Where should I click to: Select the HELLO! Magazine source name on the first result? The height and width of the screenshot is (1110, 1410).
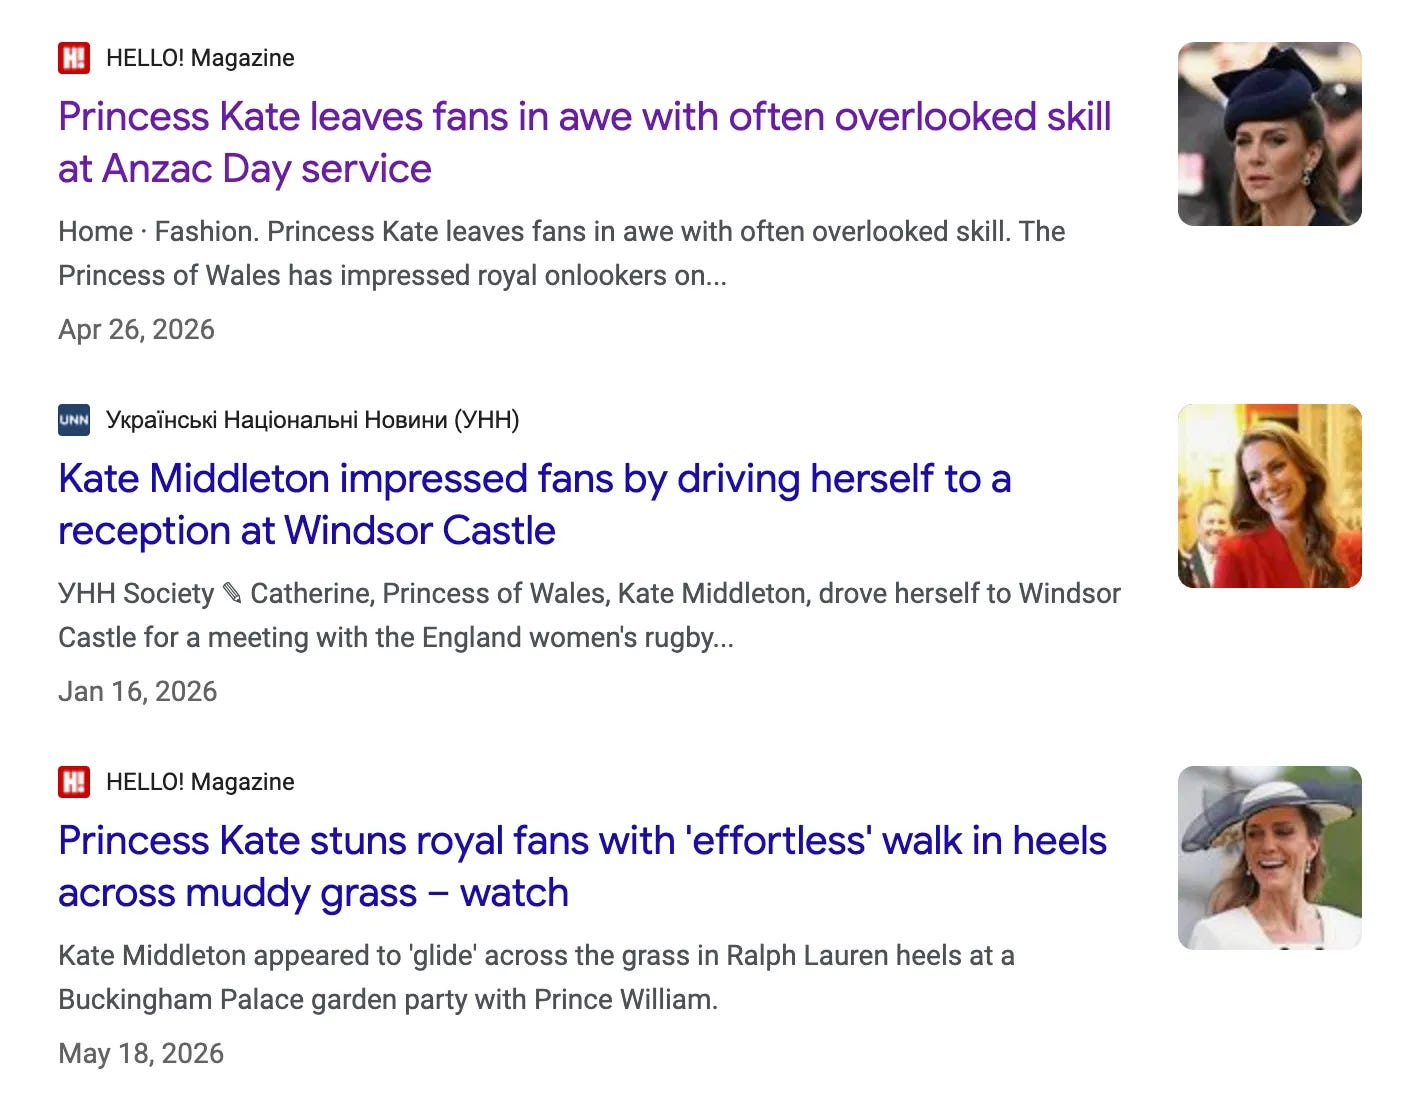tap(200, 58)
